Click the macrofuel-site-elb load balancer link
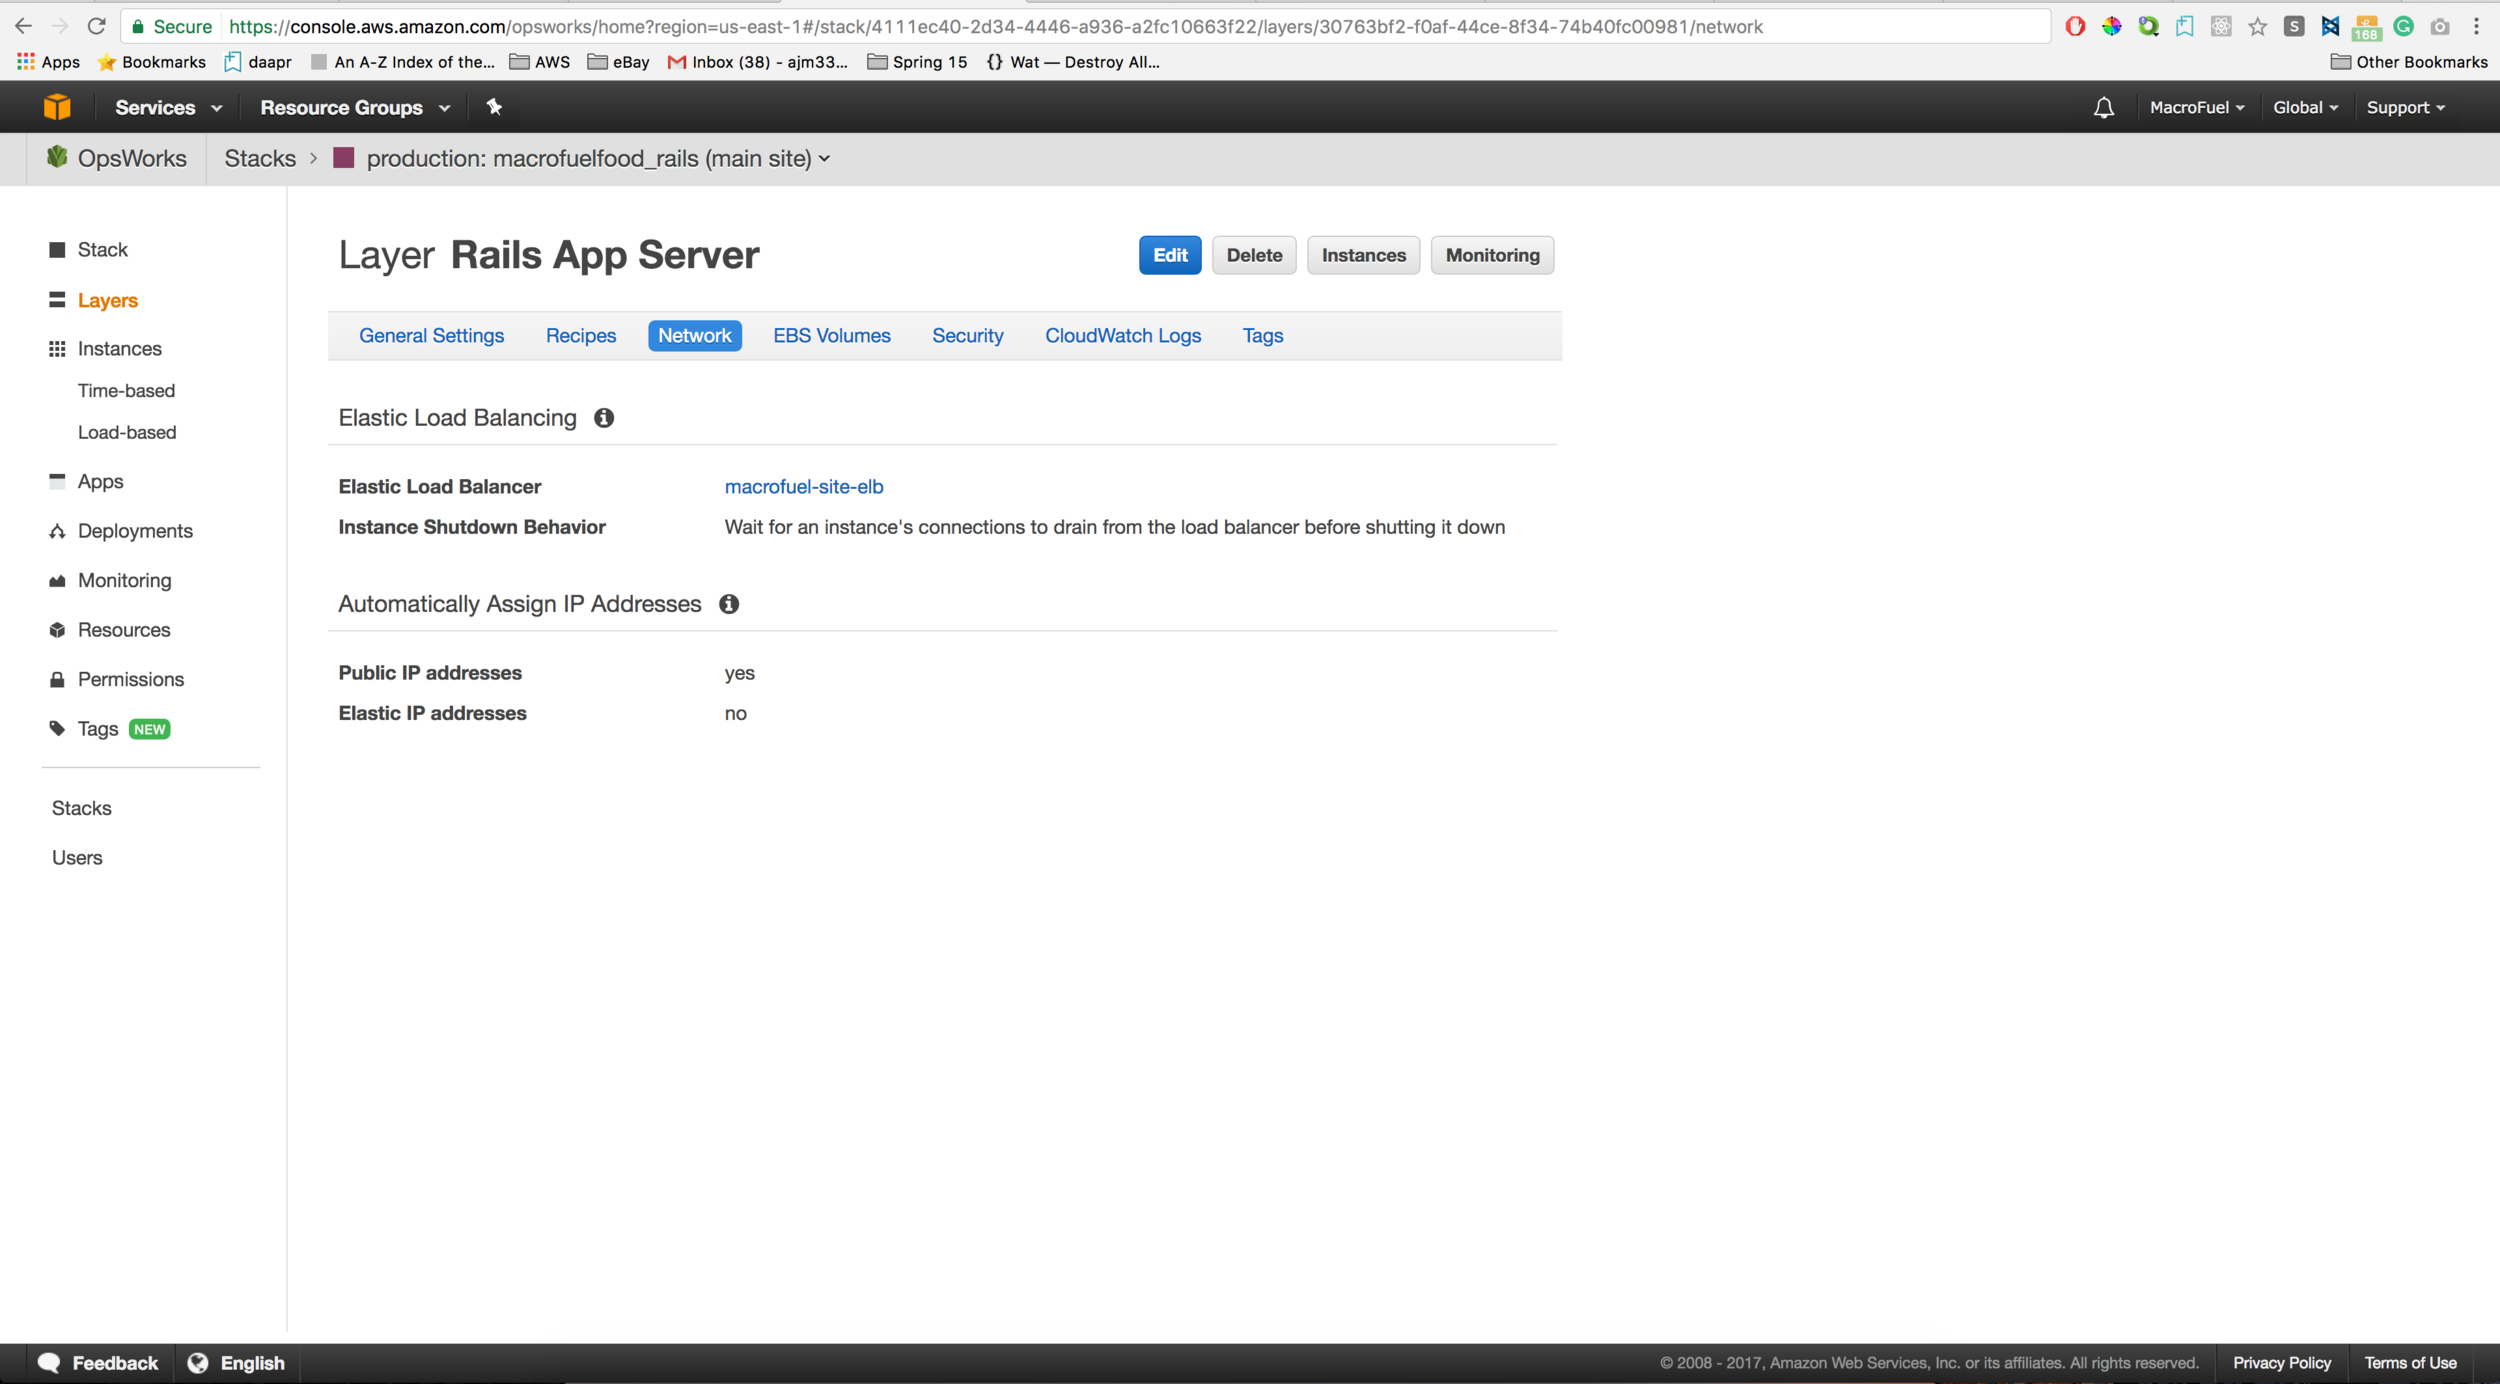The width and height of the screenshot is (2500, 1384). pos(803,486)
